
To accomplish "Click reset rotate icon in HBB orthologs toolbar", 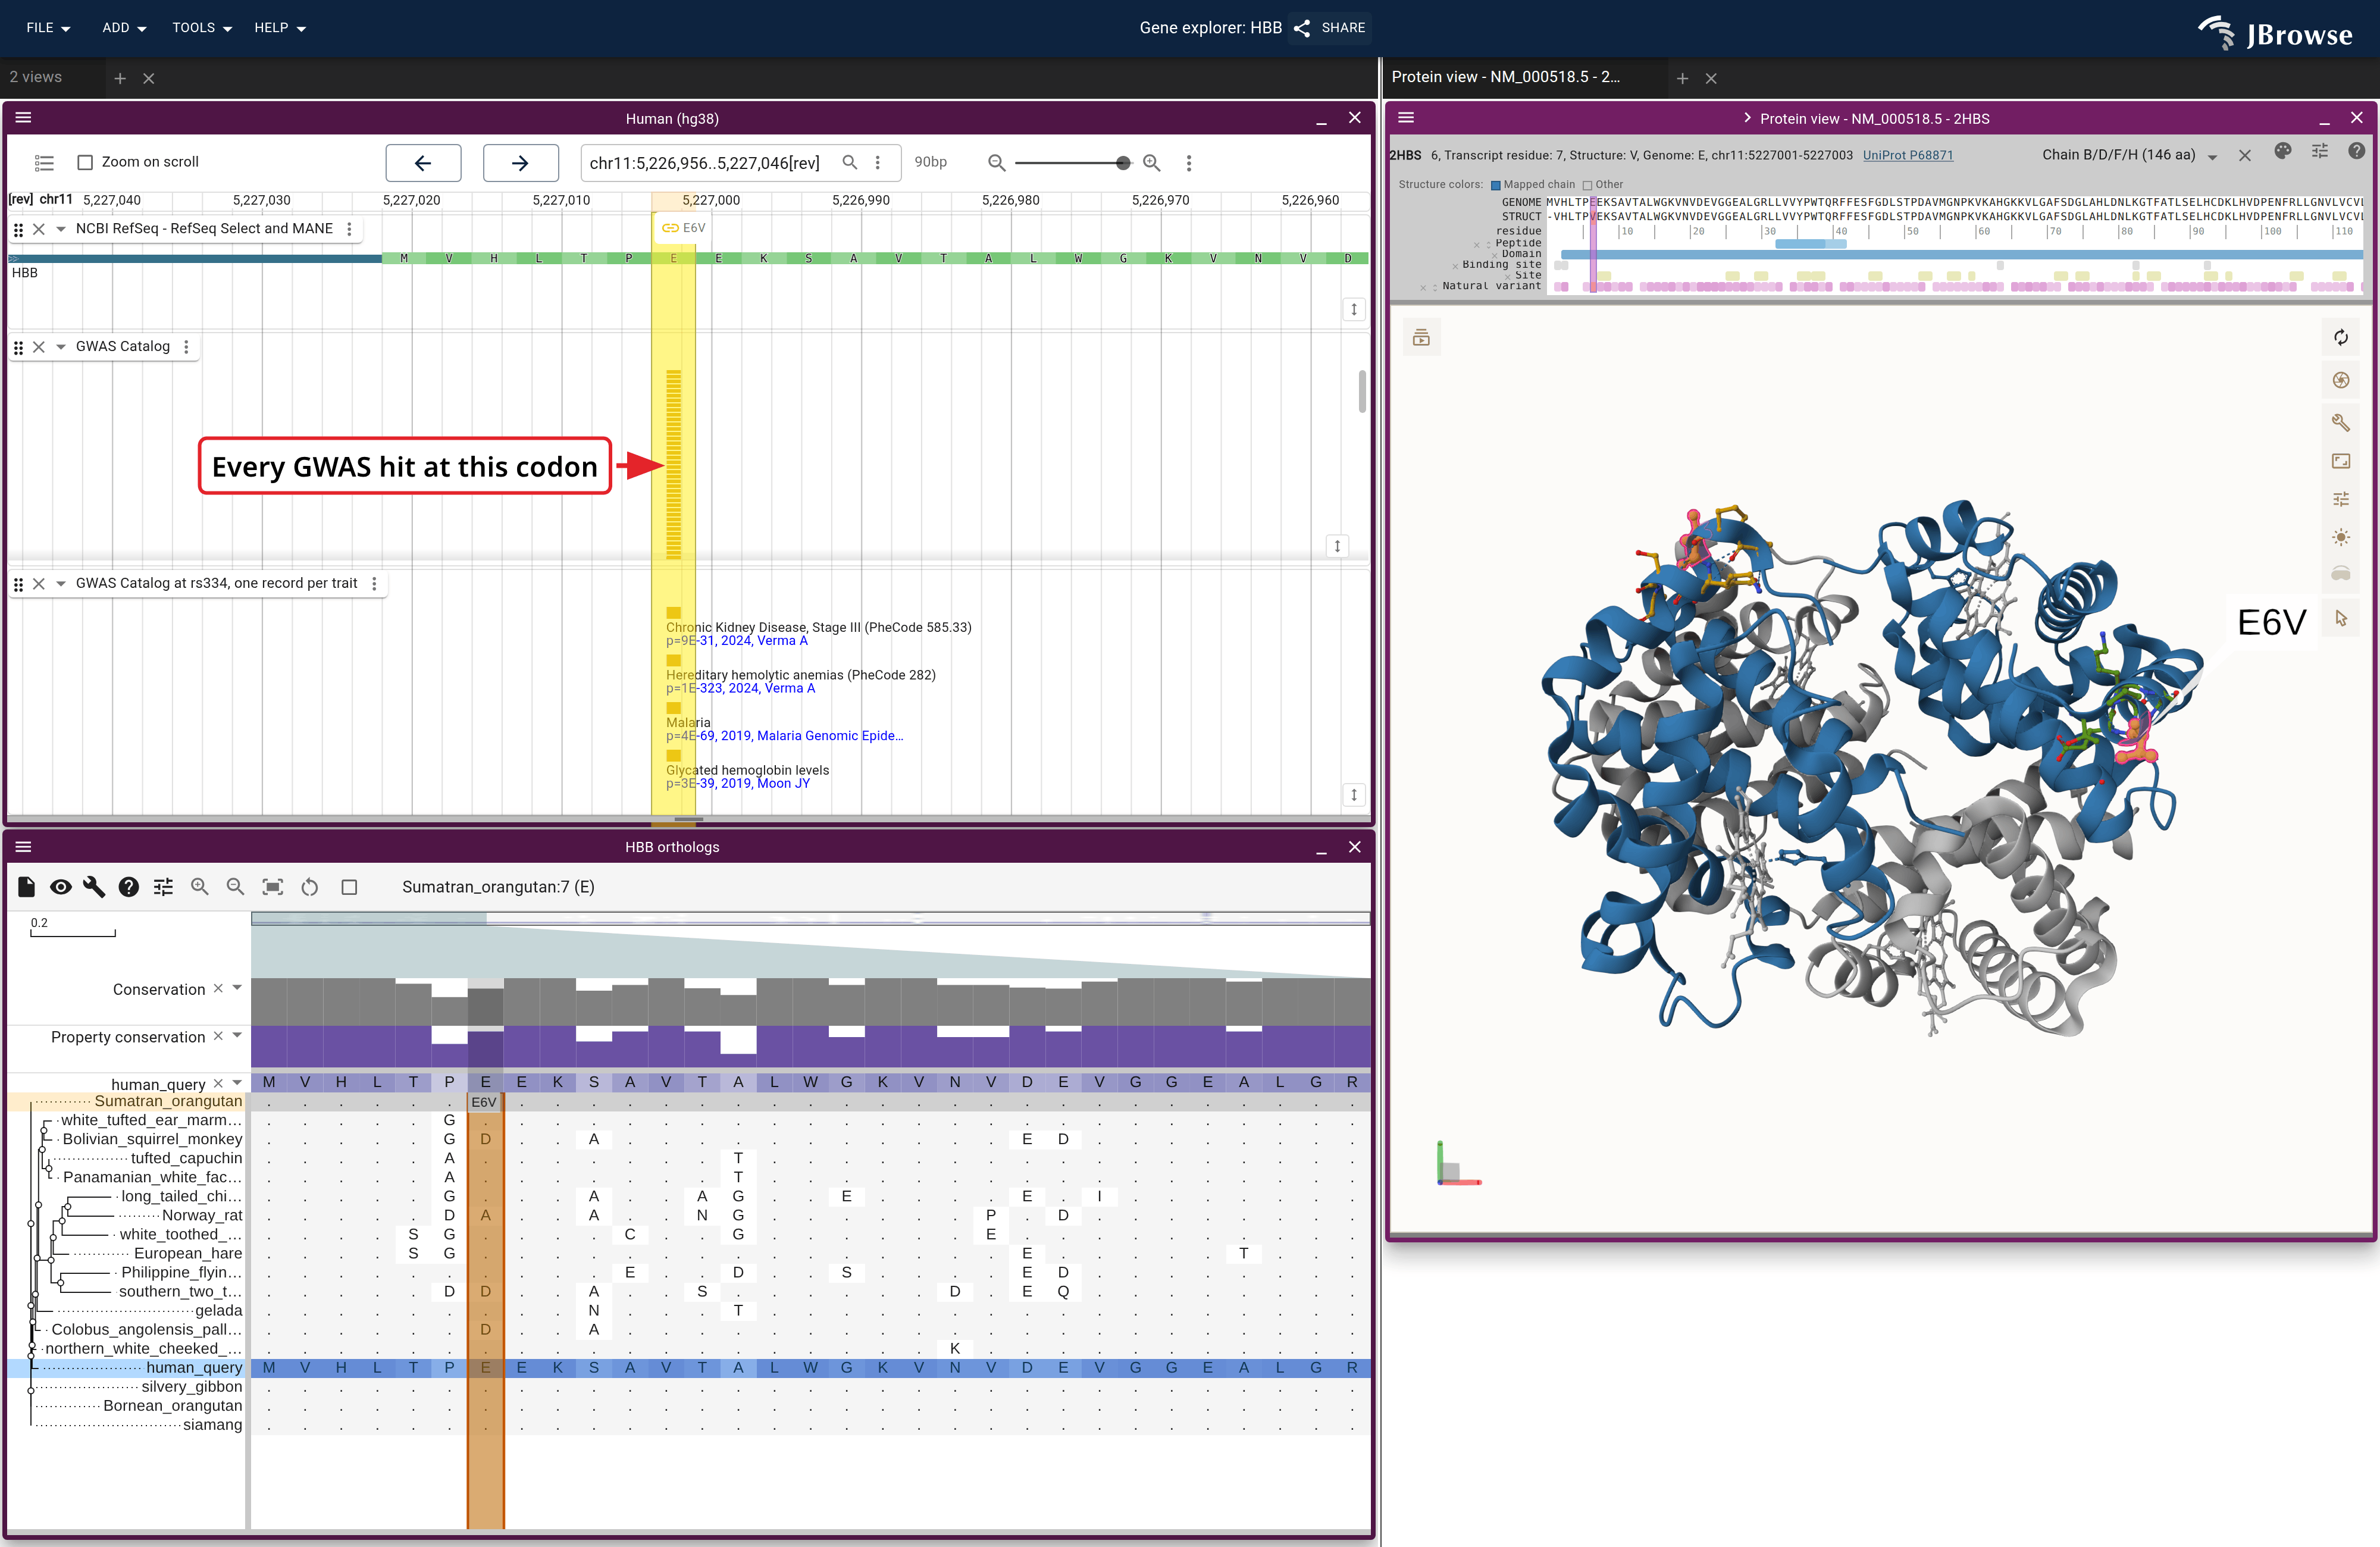I will (310, 887).
